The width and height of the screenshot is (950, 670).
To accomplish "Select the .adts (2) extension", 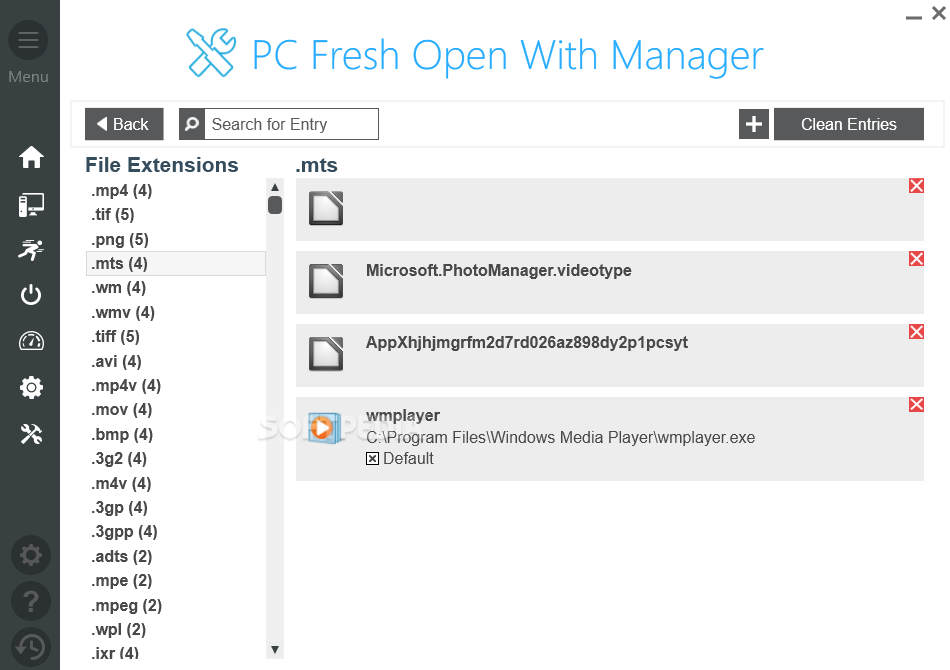I will click(121, 557).
